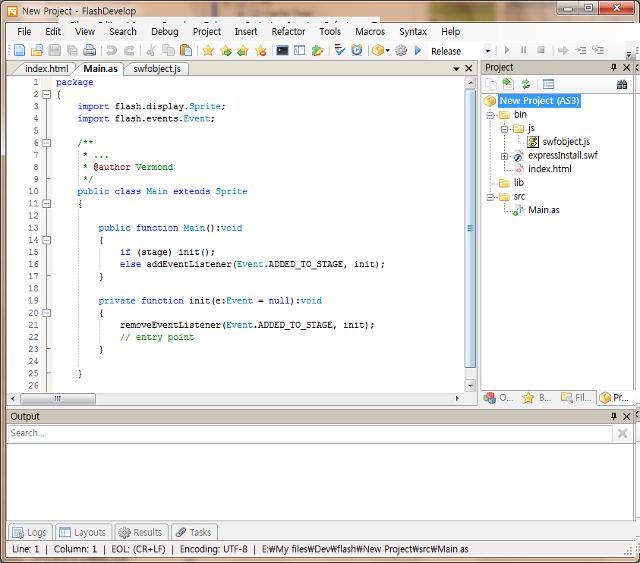Screen dimensions: 640x563
Task: Open the Results tab at the bottom
Action: point(141,532)
